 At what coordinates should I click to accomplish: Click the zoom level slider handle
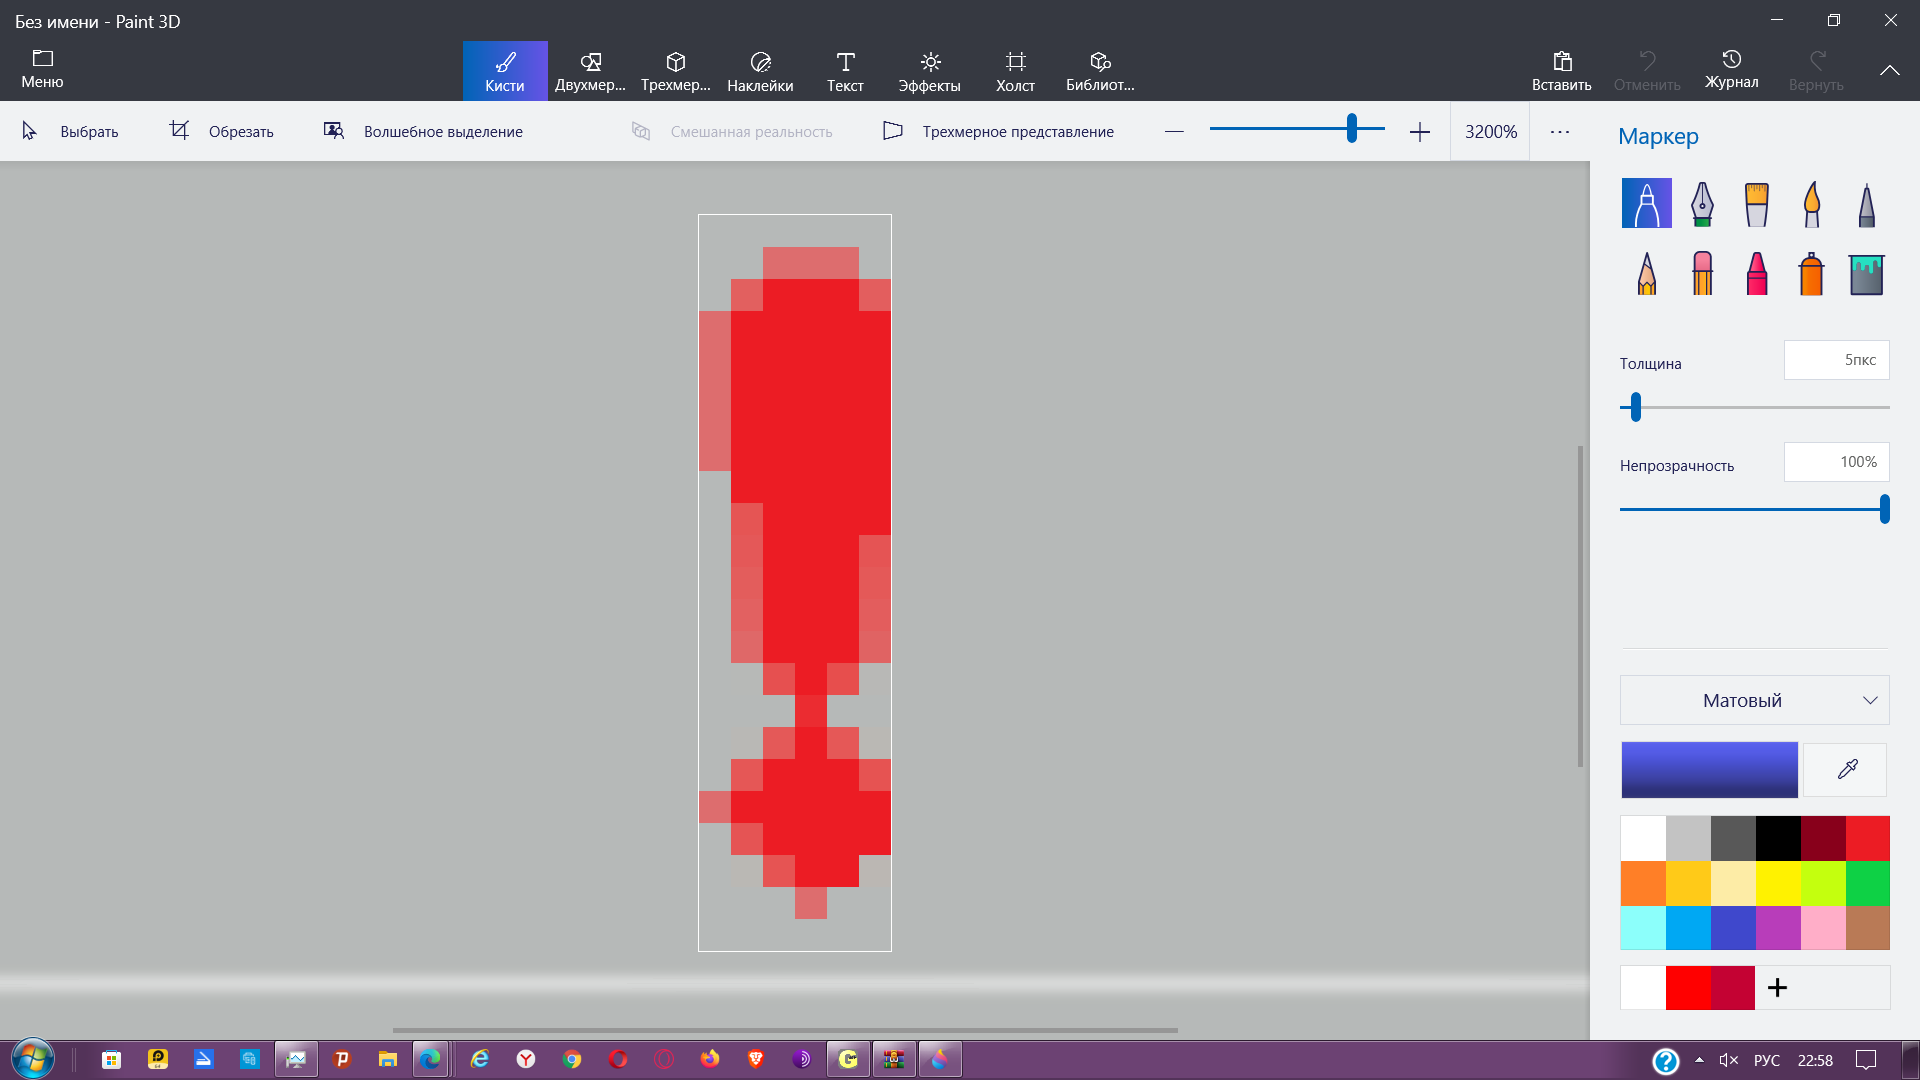click(1352, 128)
